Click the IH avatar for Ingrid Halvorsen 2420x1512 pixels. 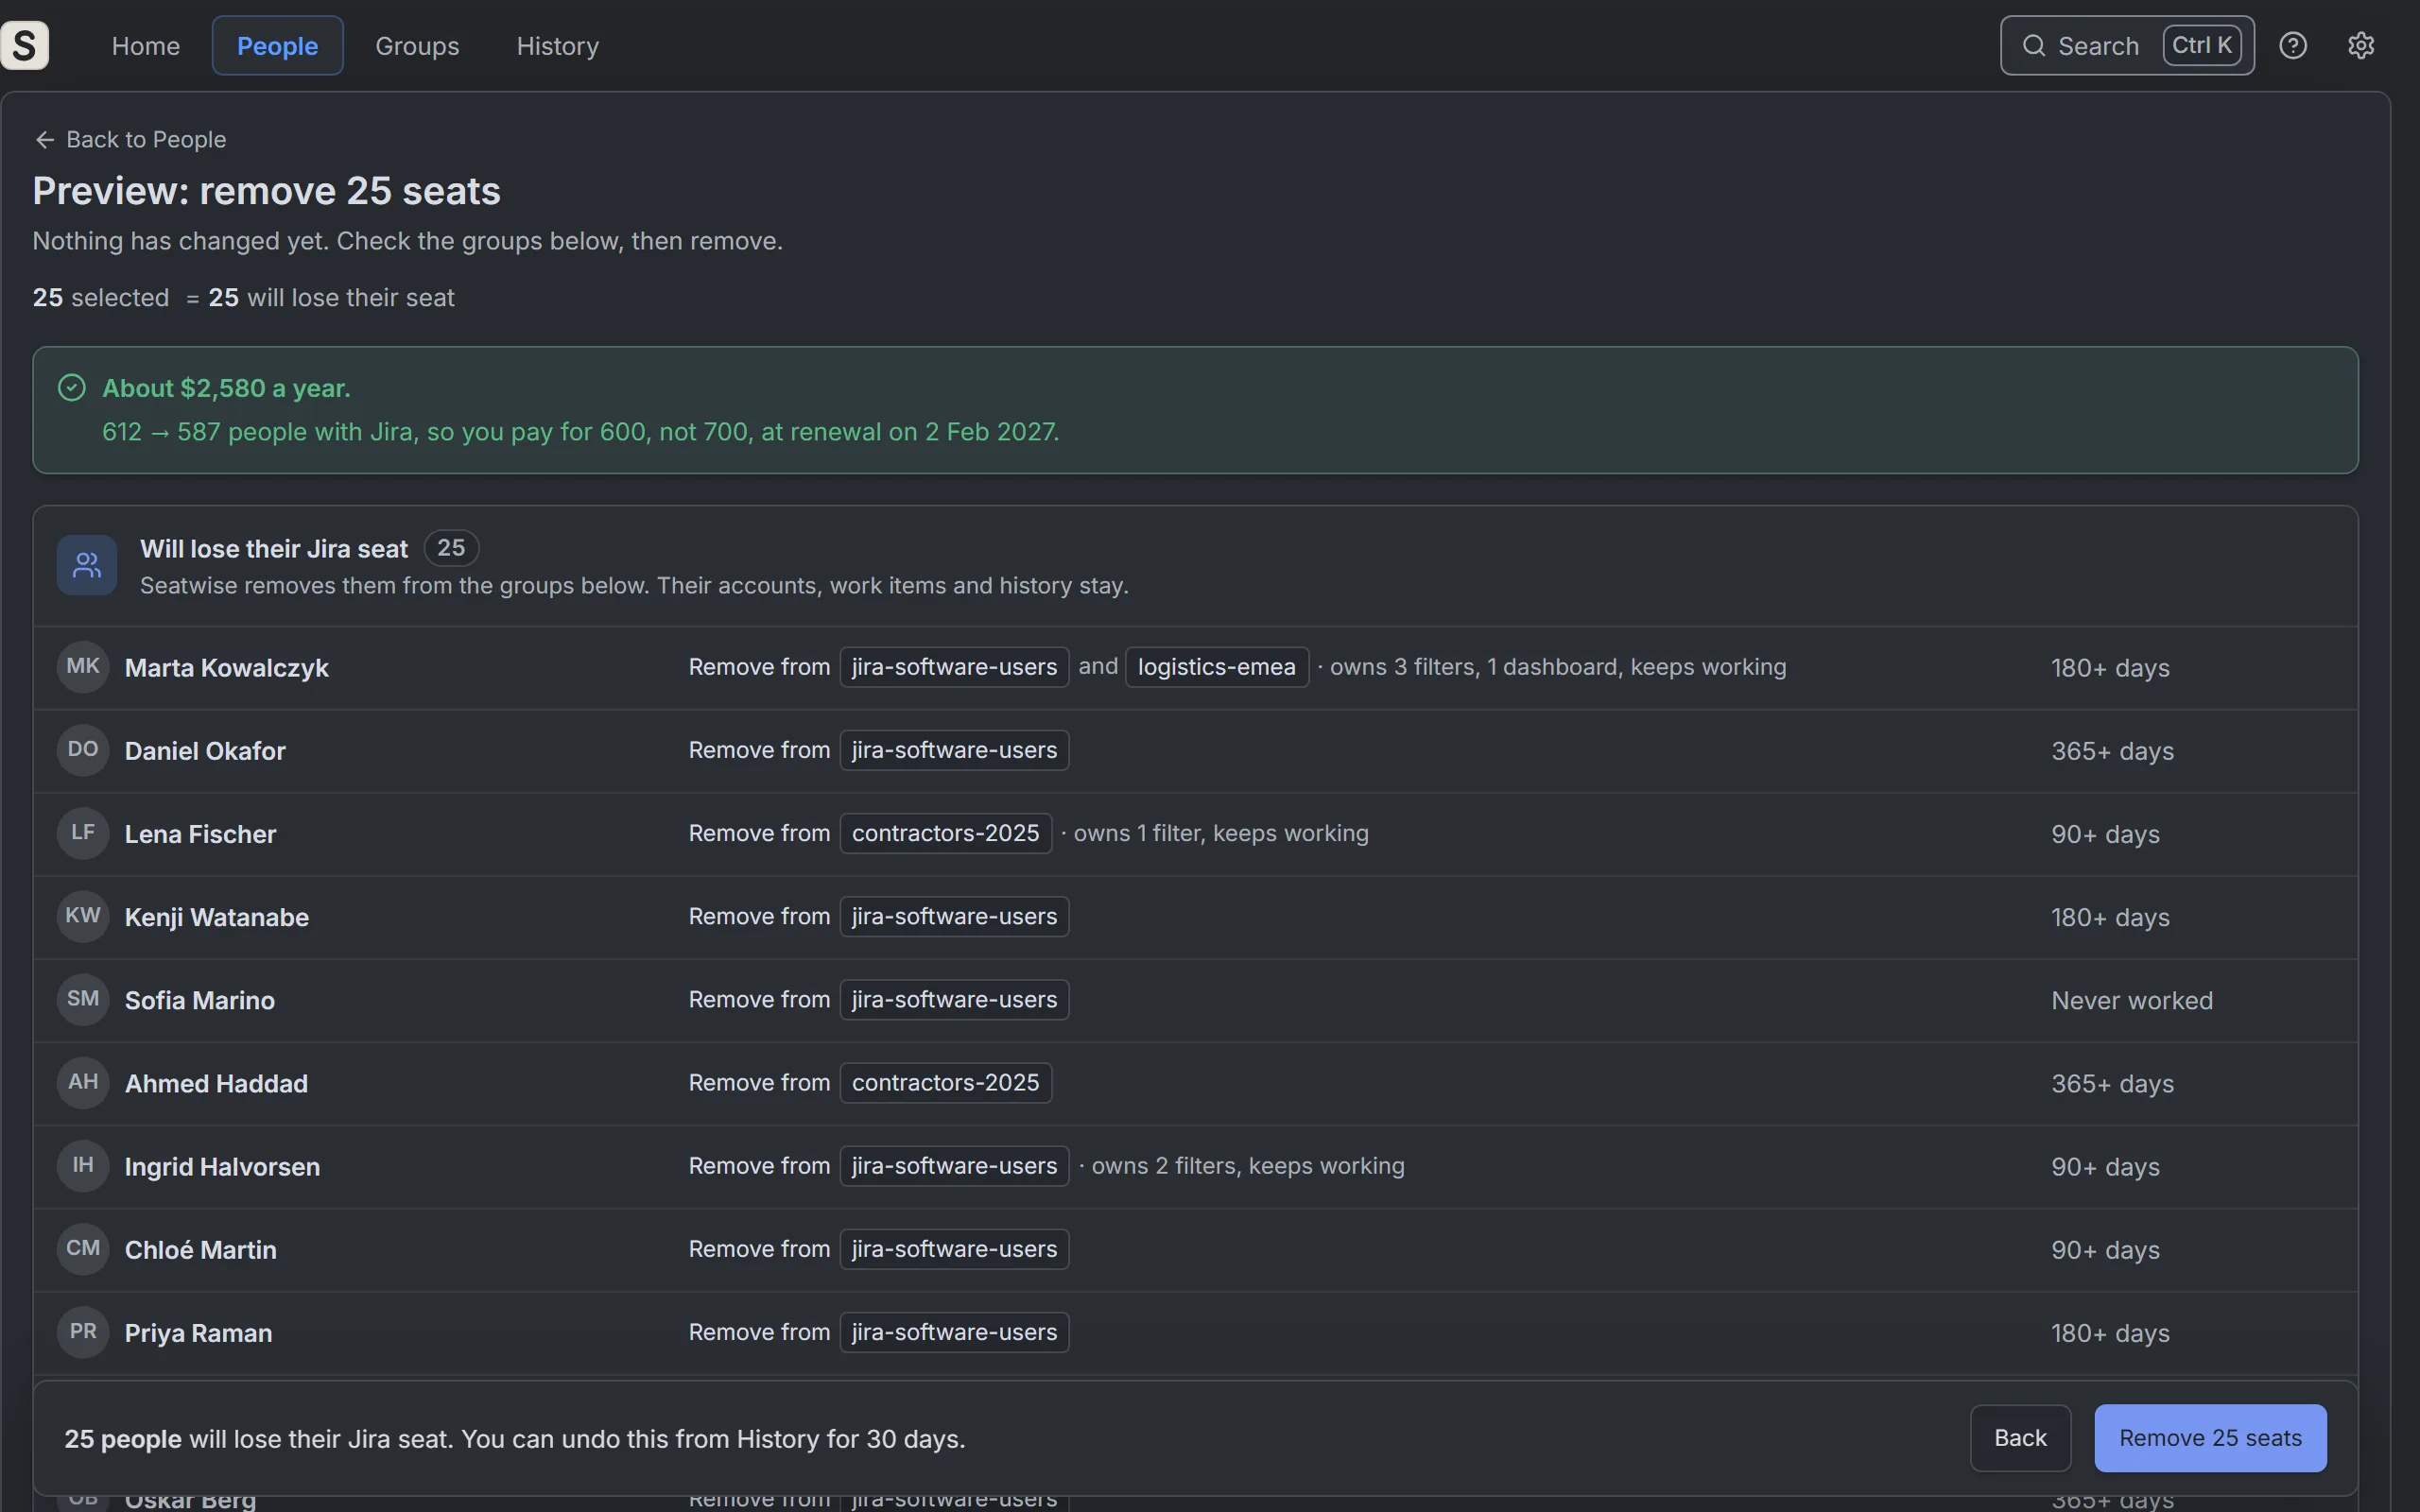[83, 1165]
